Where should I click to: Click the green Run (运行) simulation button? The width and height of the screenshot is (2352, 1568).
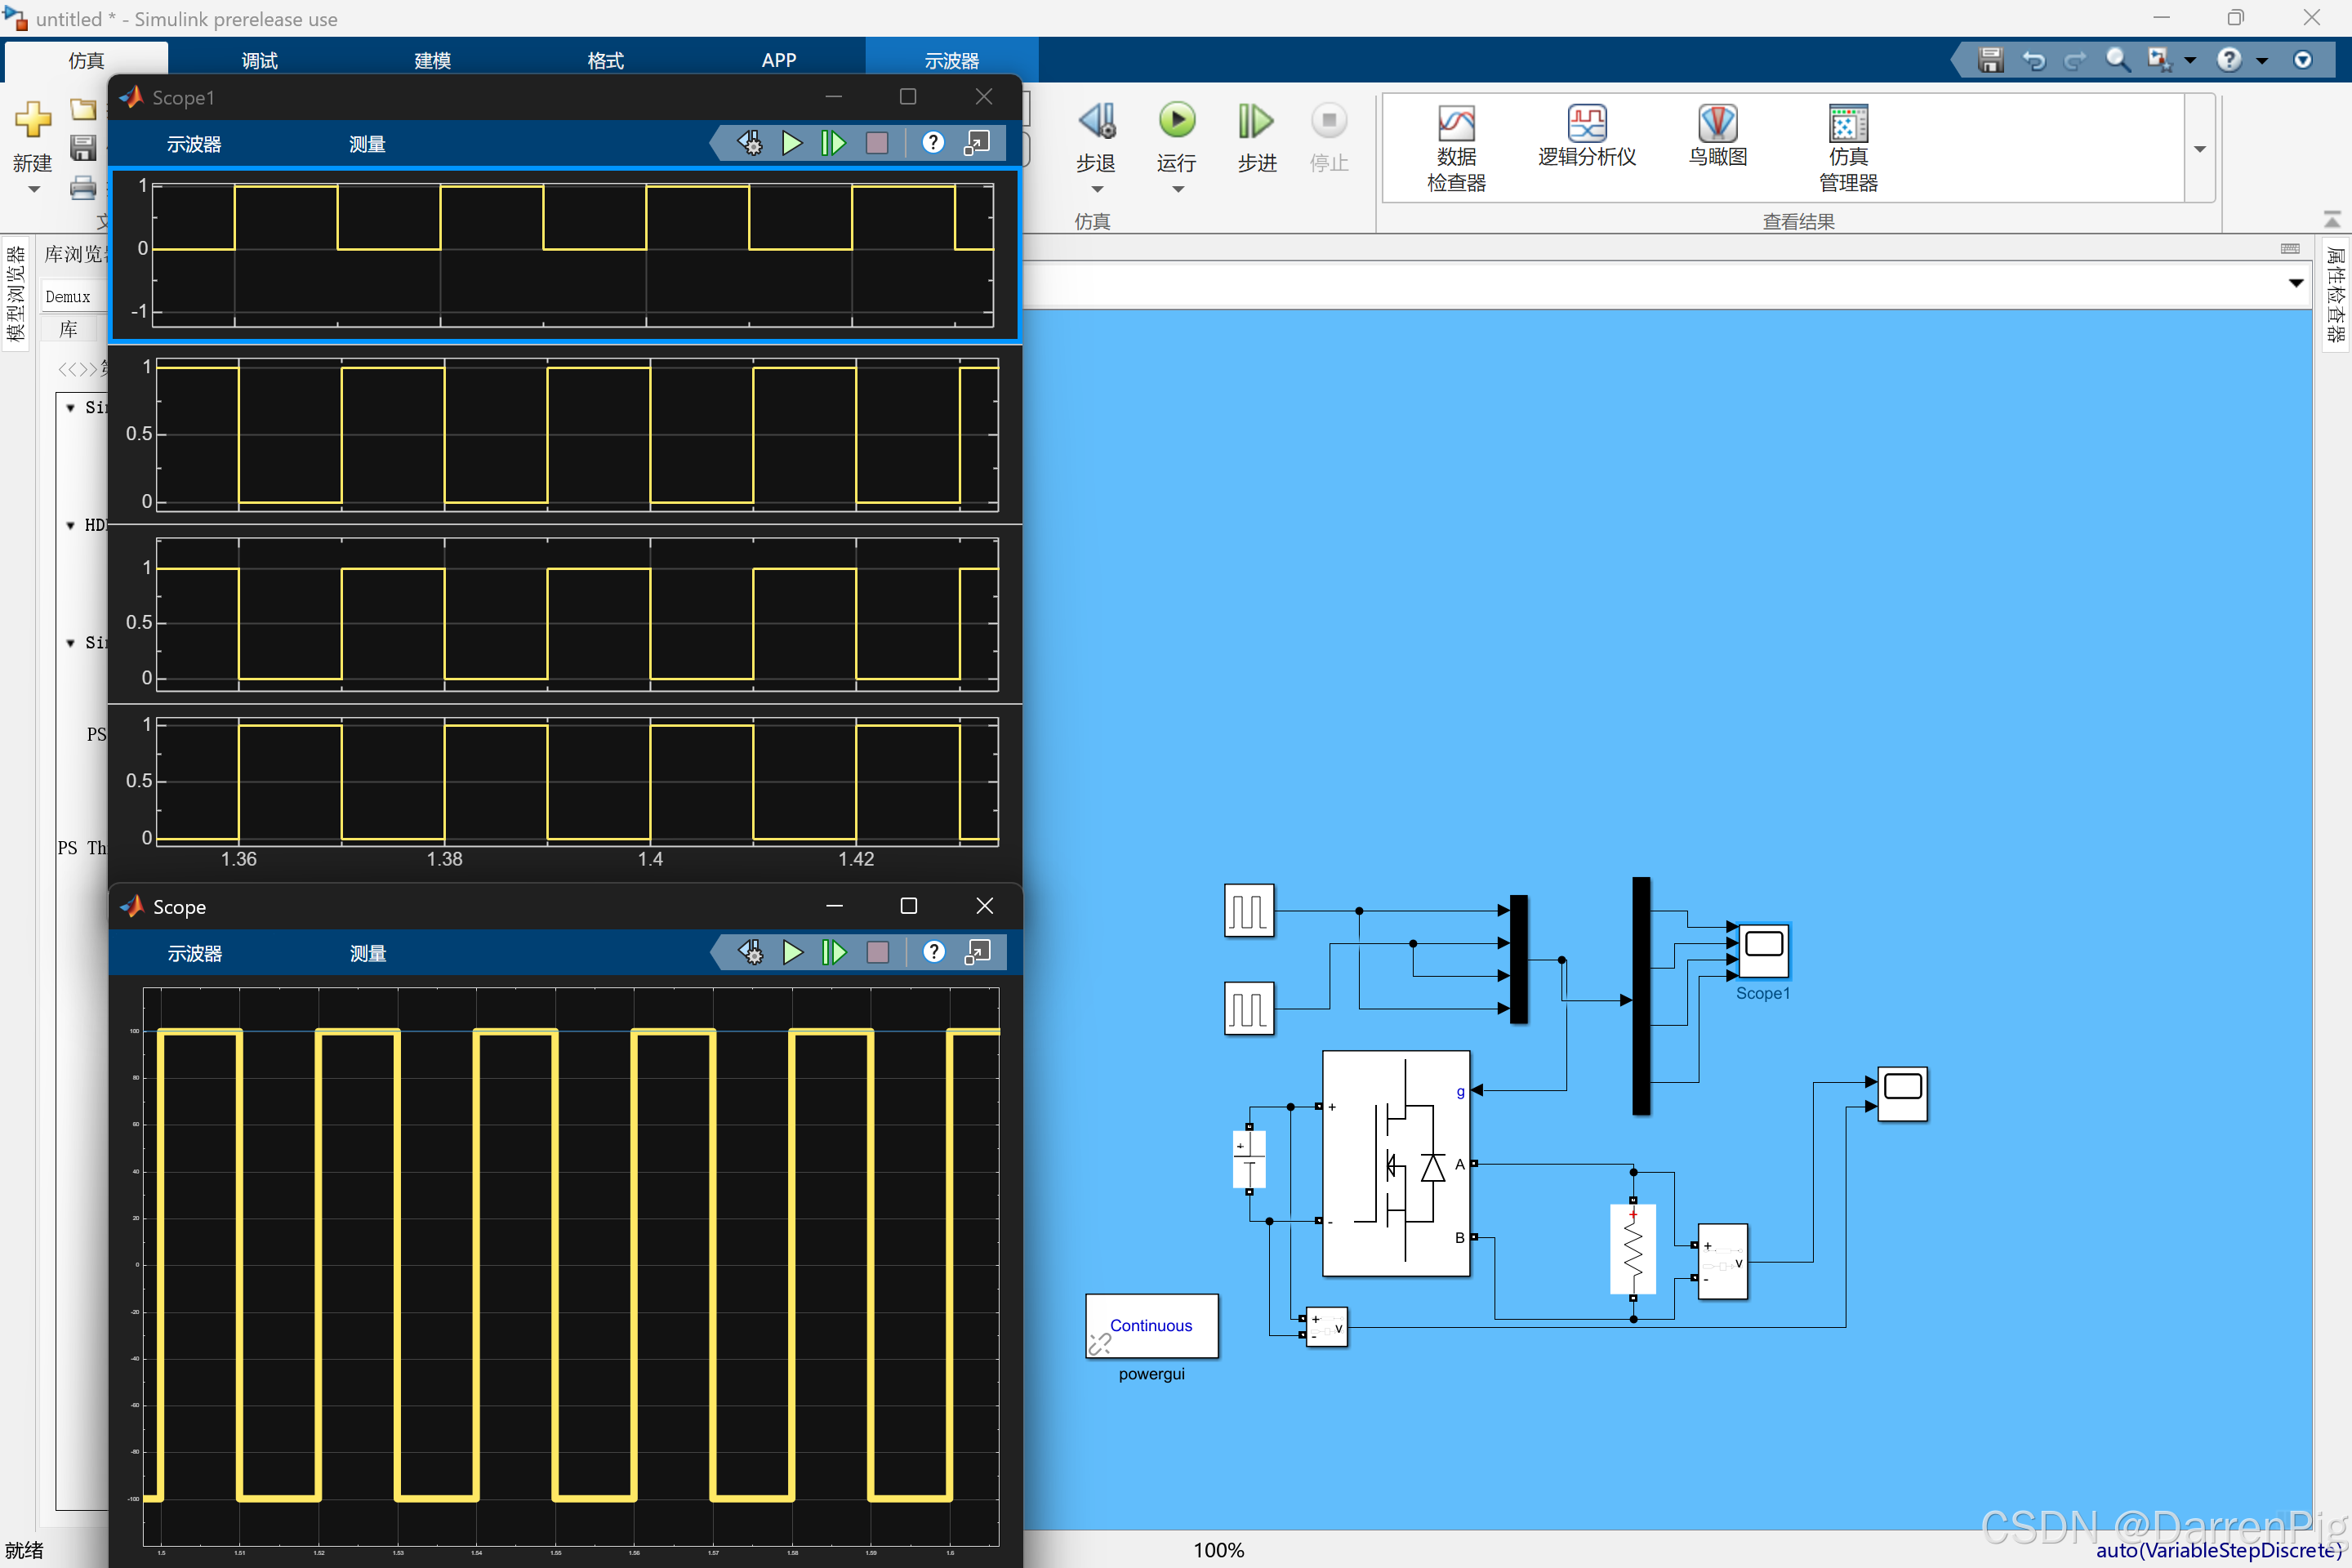coord(1176,121)
